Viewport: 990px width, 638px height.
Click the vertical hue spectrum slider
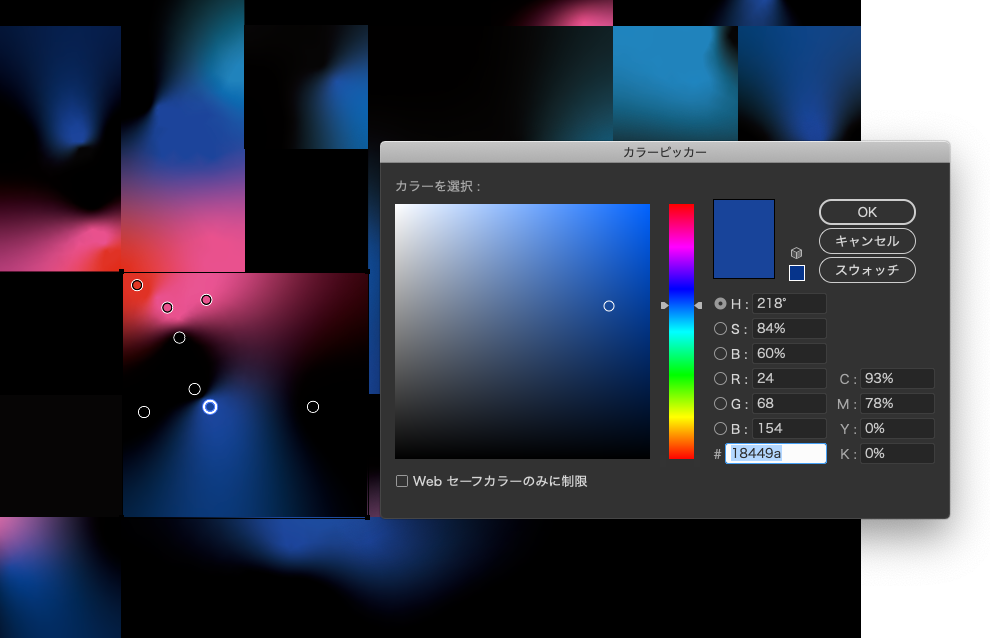[x=681, y=331]
